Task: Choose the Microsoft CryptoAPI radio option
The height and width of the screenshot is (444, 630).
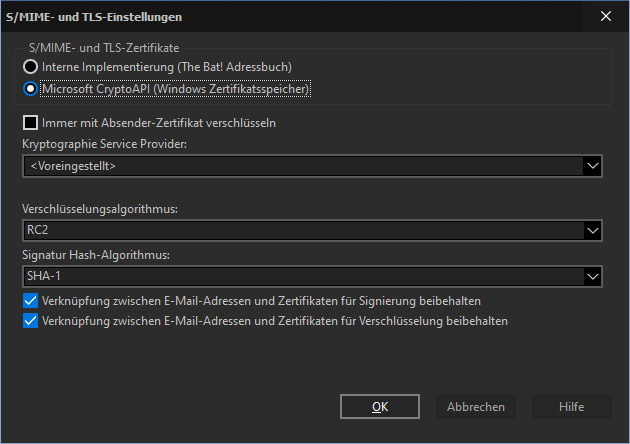Action: (31, 89)
